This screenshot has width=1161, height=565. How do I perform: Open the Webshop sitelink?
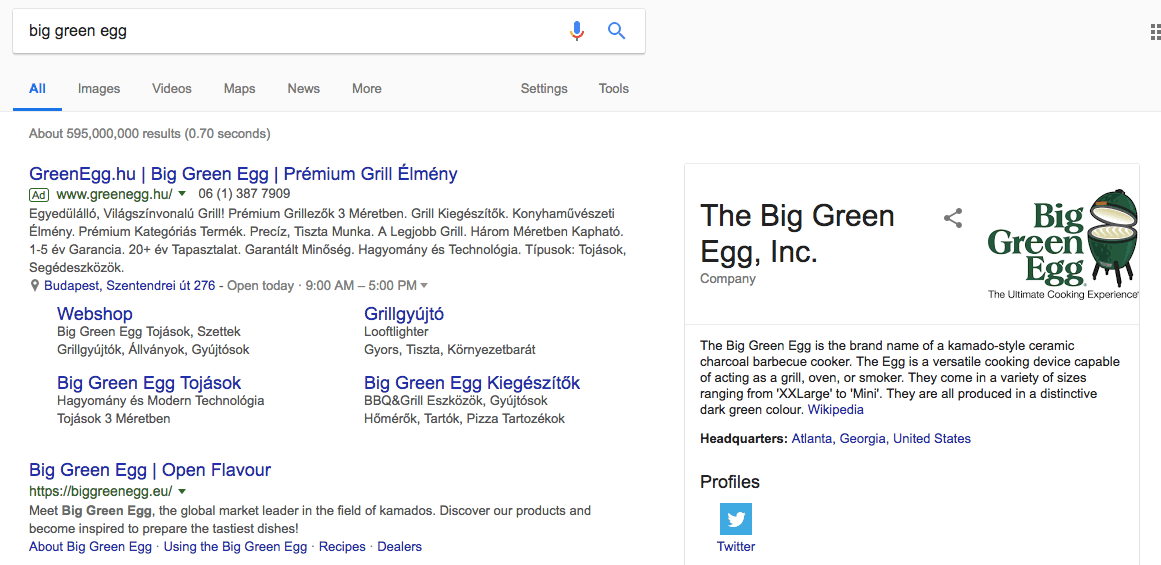95,313
